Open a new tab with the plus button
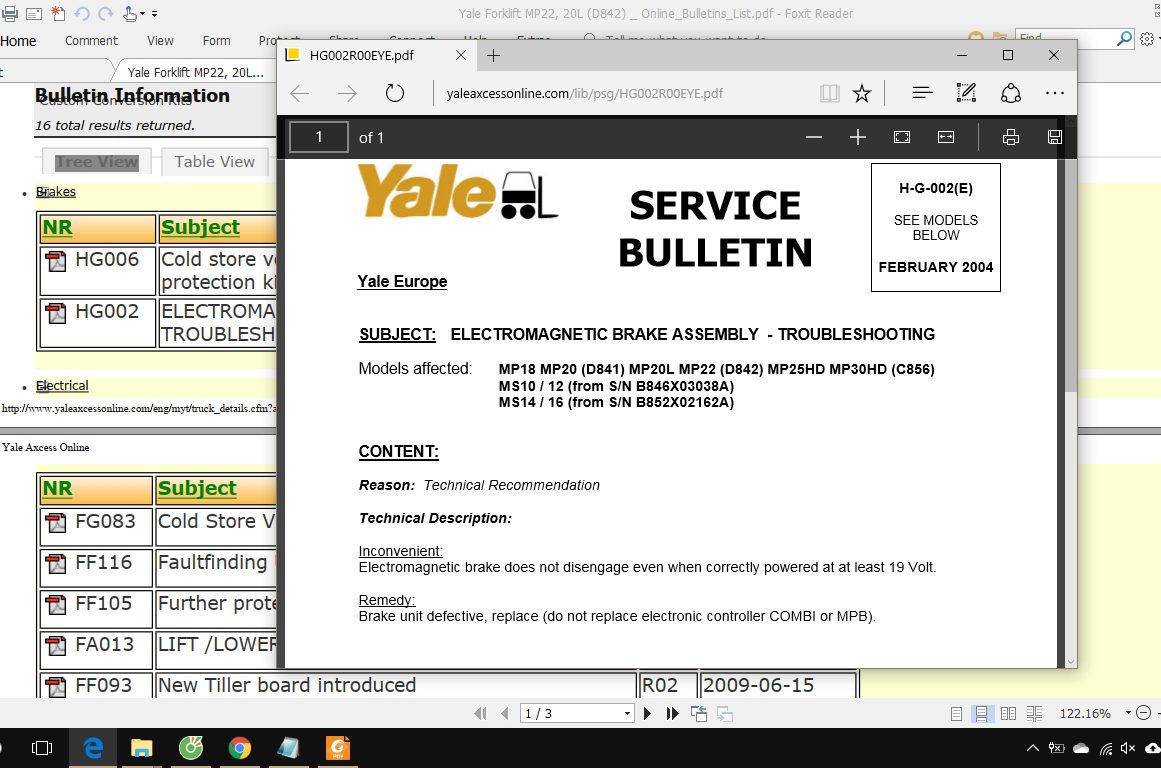 [493, 56]
